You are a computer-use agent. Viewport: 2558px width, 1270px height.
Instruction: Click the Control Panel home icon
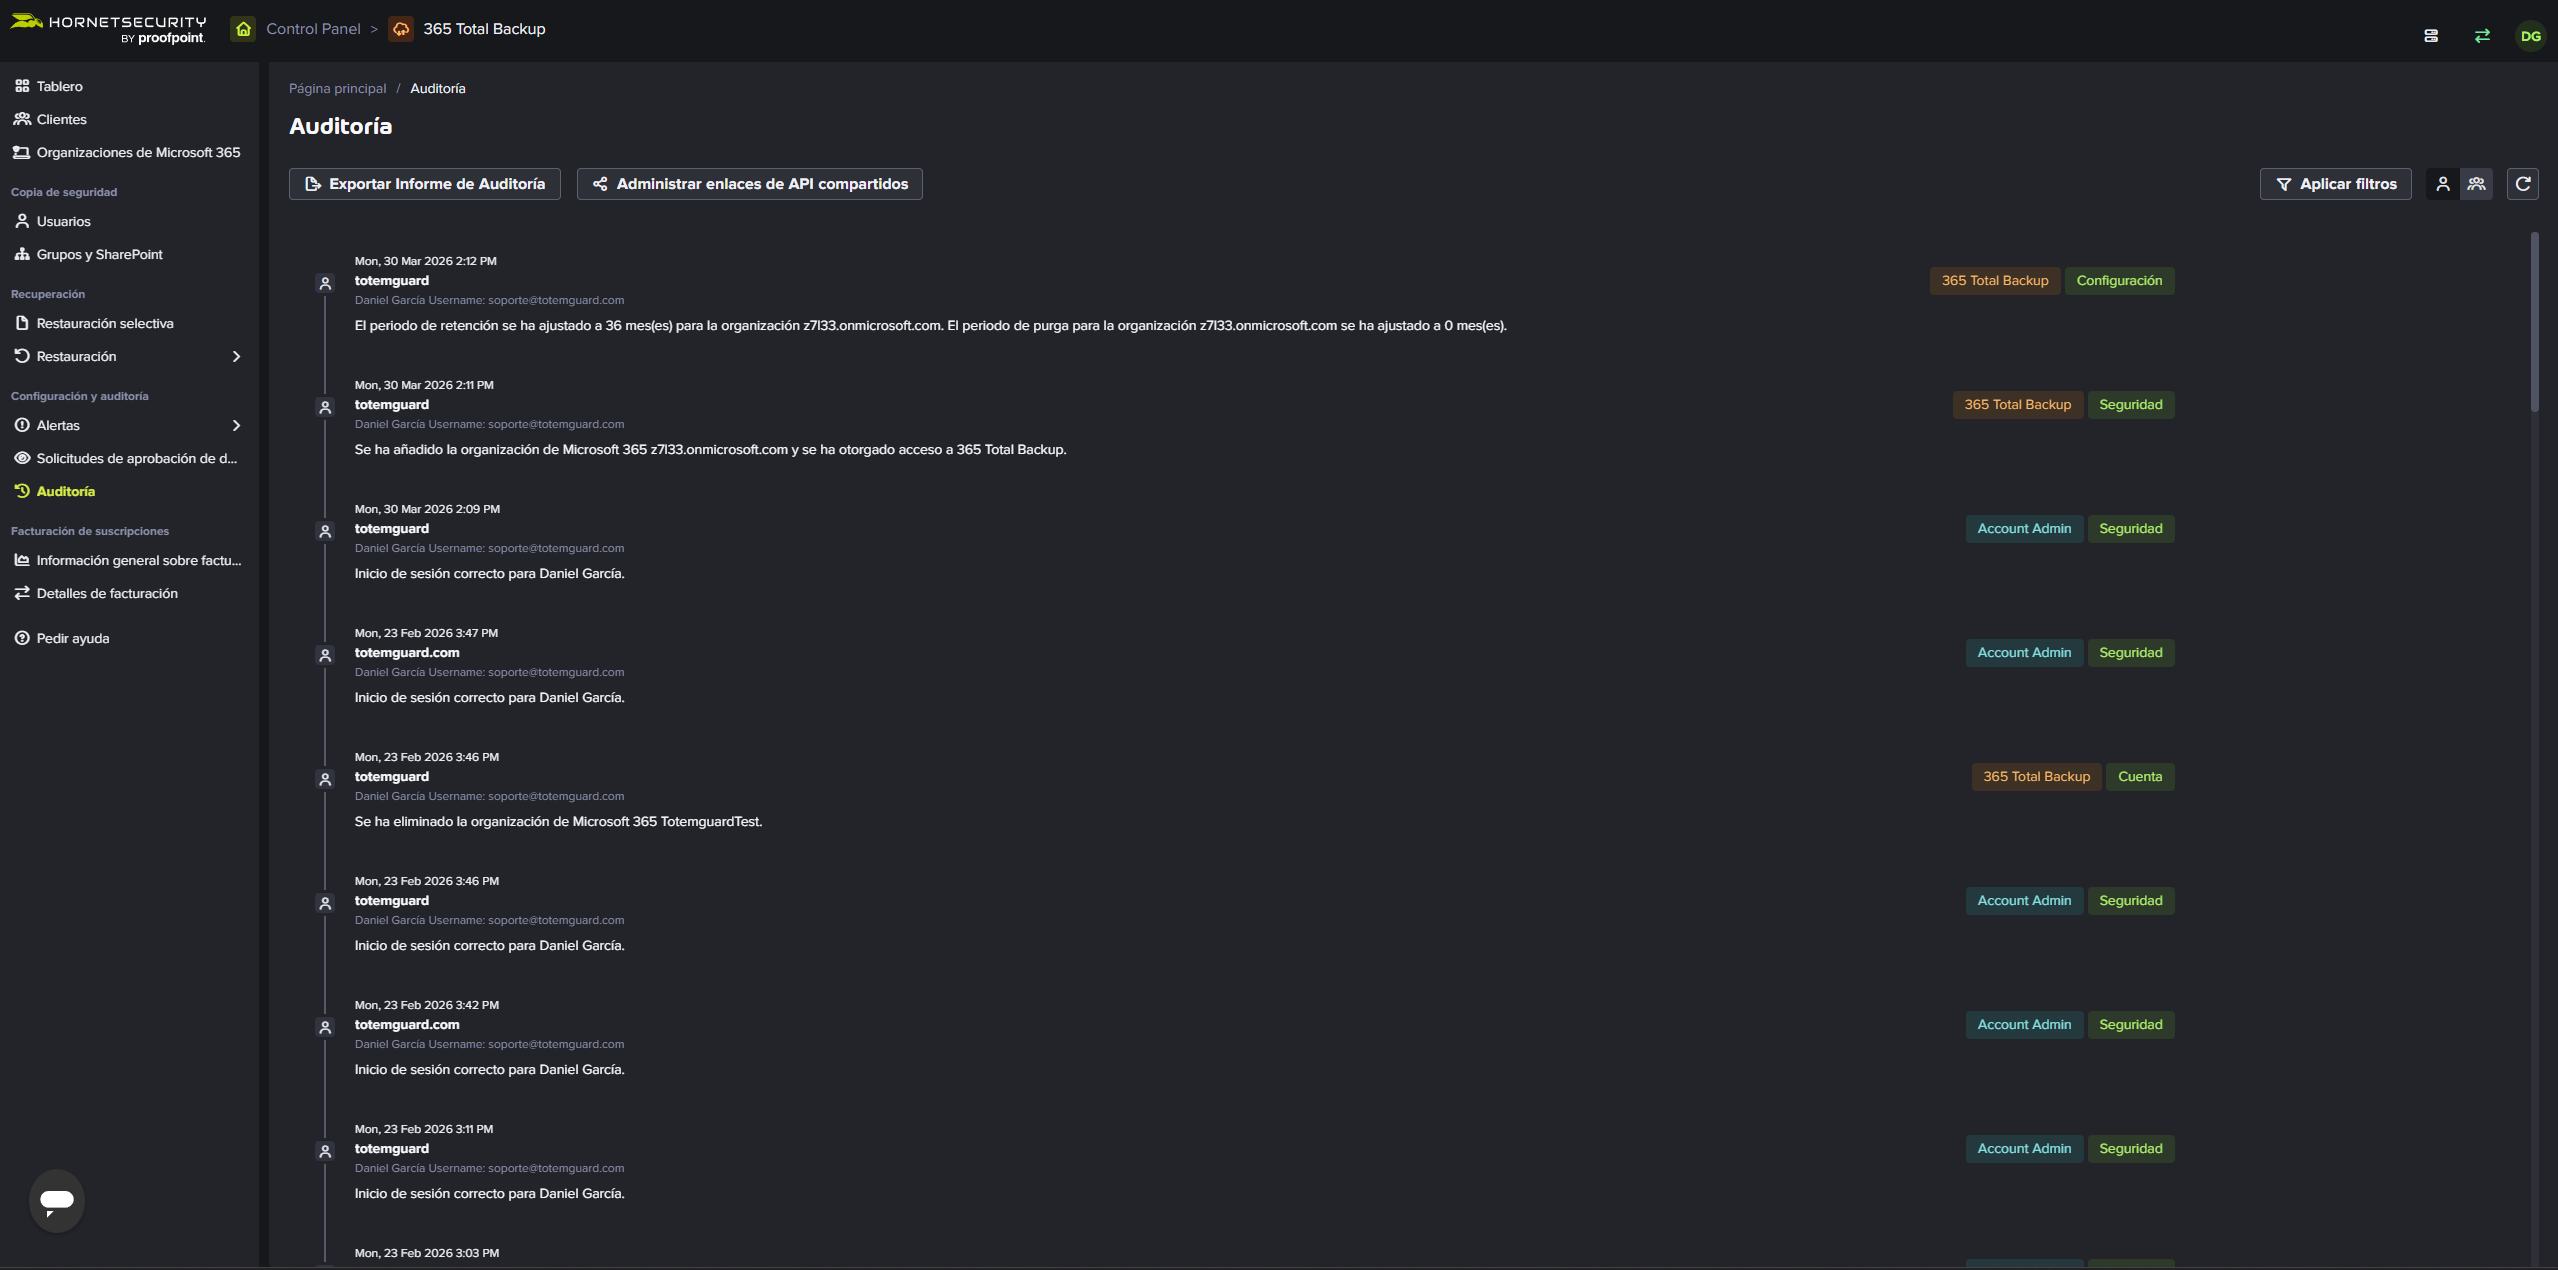tap(243, 29)
